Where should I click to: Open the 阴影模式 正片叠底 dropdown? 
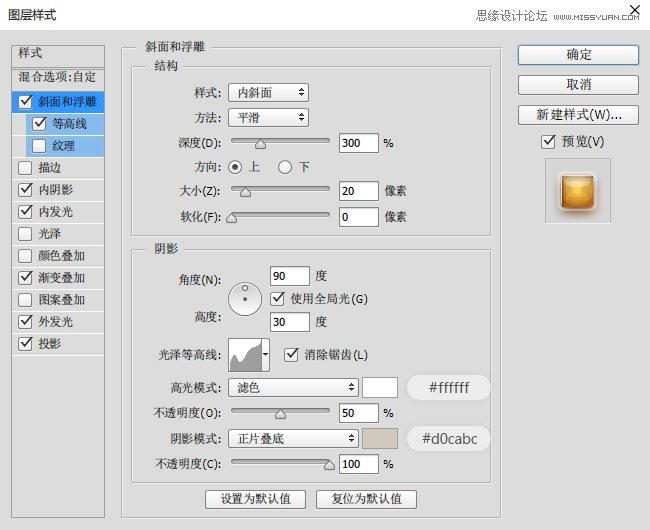click(293, 438)
